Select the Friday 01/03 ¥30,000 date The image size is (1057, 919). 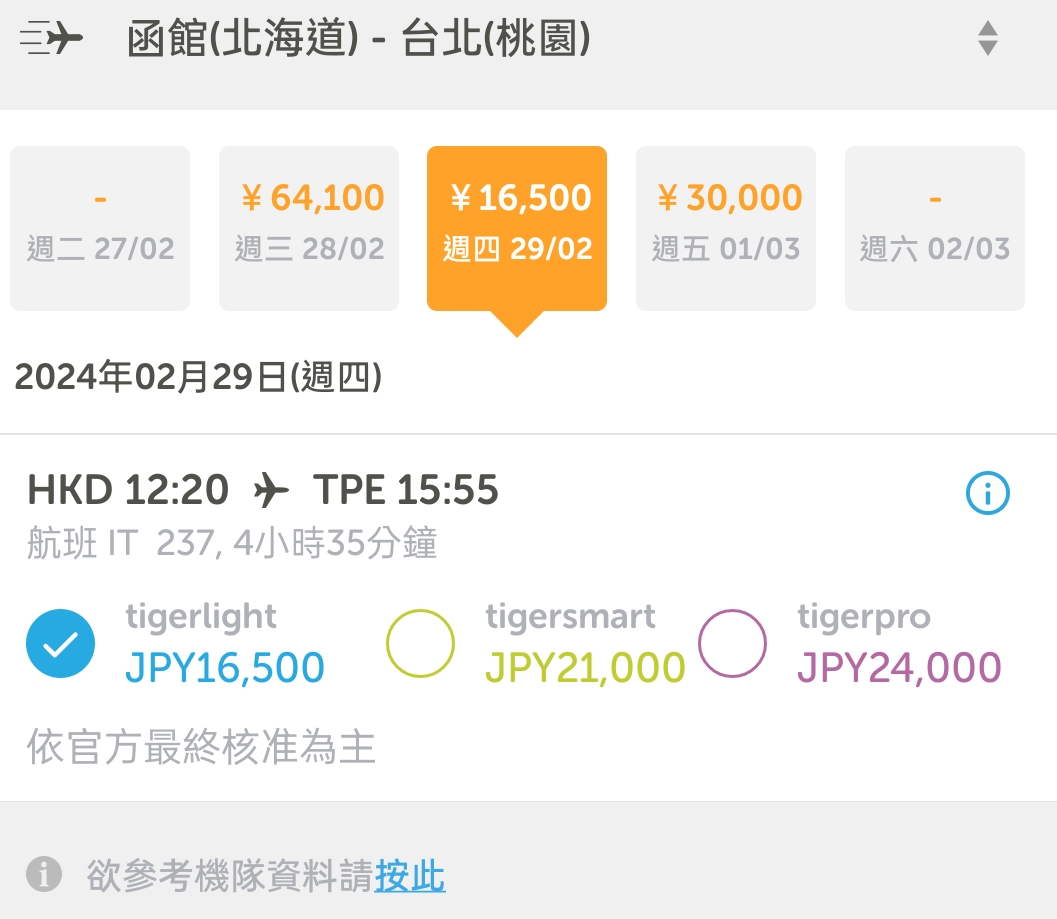(726, 228)
